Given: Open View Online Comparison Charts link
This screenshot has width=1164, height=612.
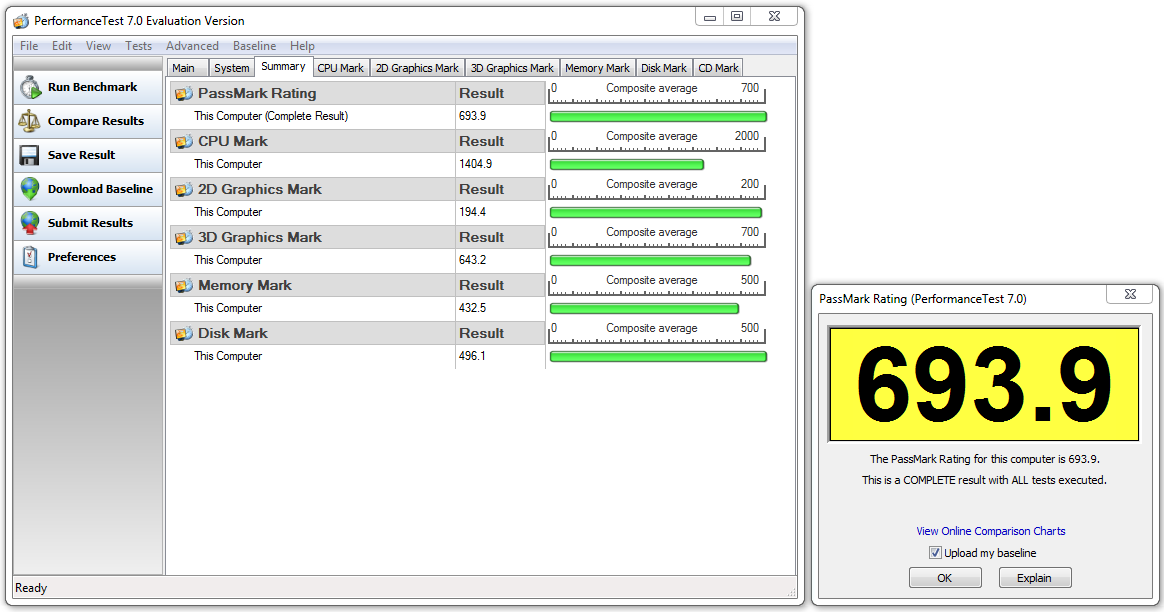Looking at the screenshot, I should click(991, 531).
